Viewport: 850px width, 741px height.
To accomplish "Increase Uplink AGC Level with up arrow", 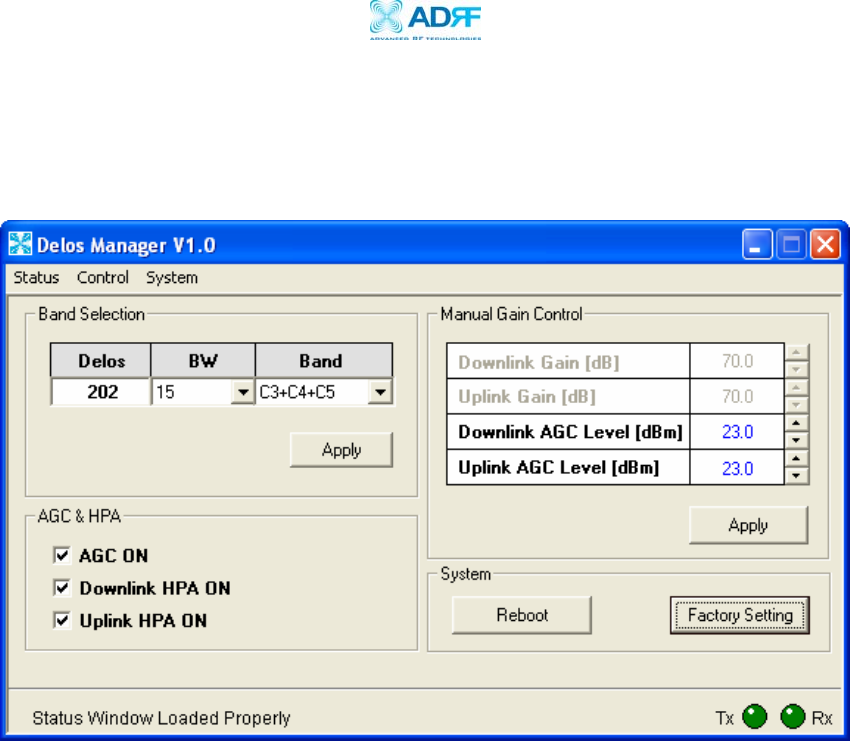I will 796,459.
